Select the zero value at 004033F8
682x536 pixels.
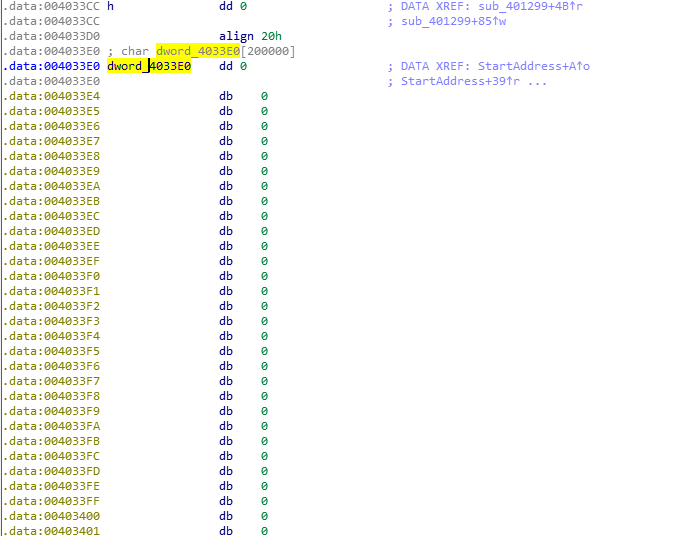[264, 396]
